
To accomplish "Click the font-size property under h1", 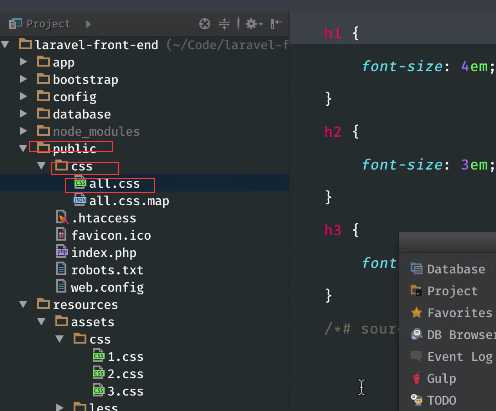I will tap(403, 66).
